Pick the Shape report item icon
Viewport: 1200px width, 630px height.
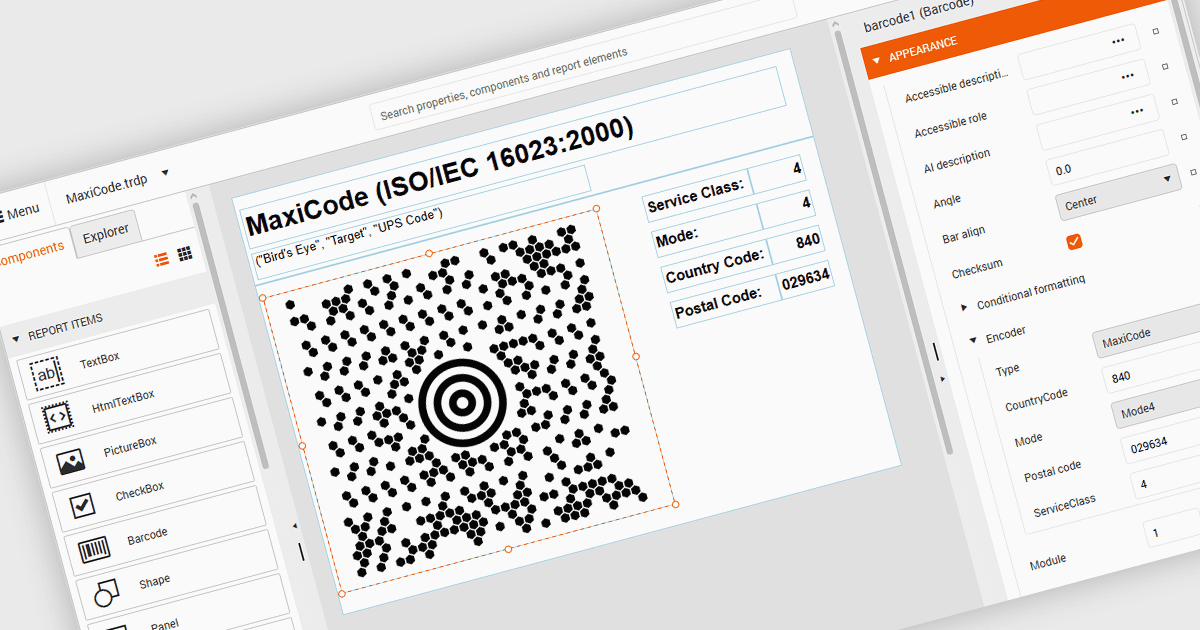105,594
